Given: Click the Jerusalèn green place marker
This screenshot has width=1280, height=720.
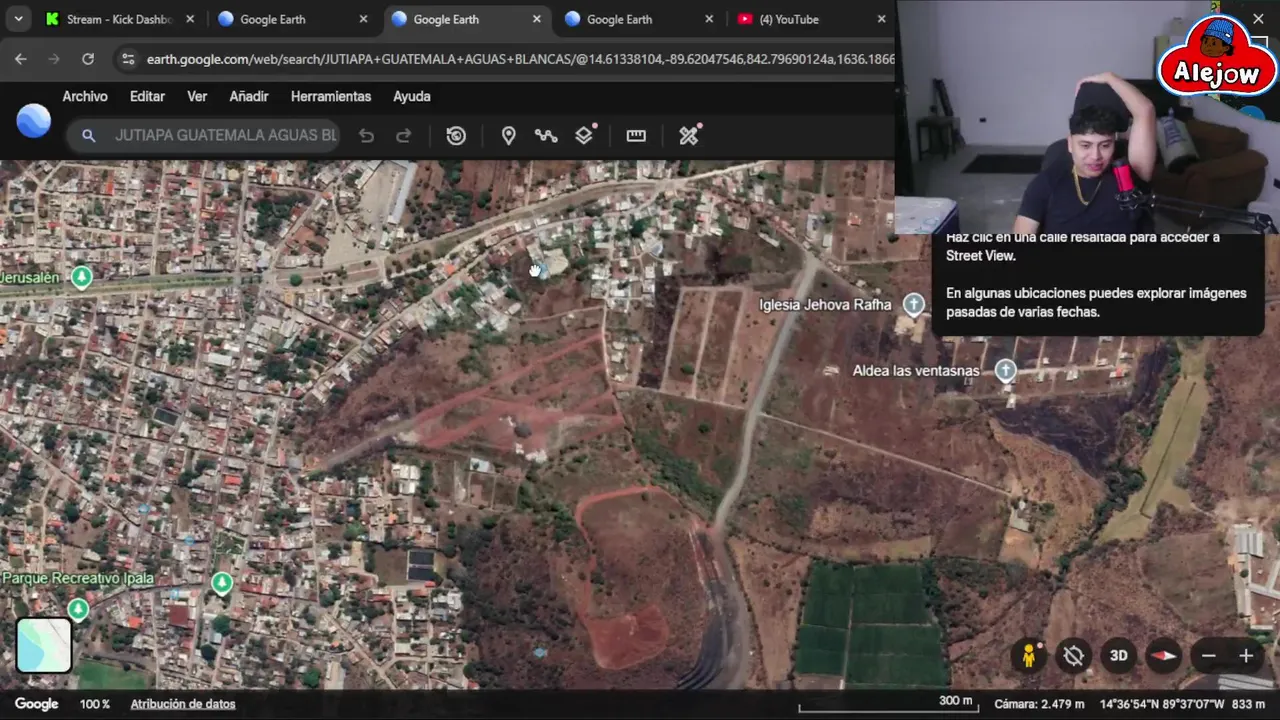Looking at the screenshot, I should pos(82,277).
